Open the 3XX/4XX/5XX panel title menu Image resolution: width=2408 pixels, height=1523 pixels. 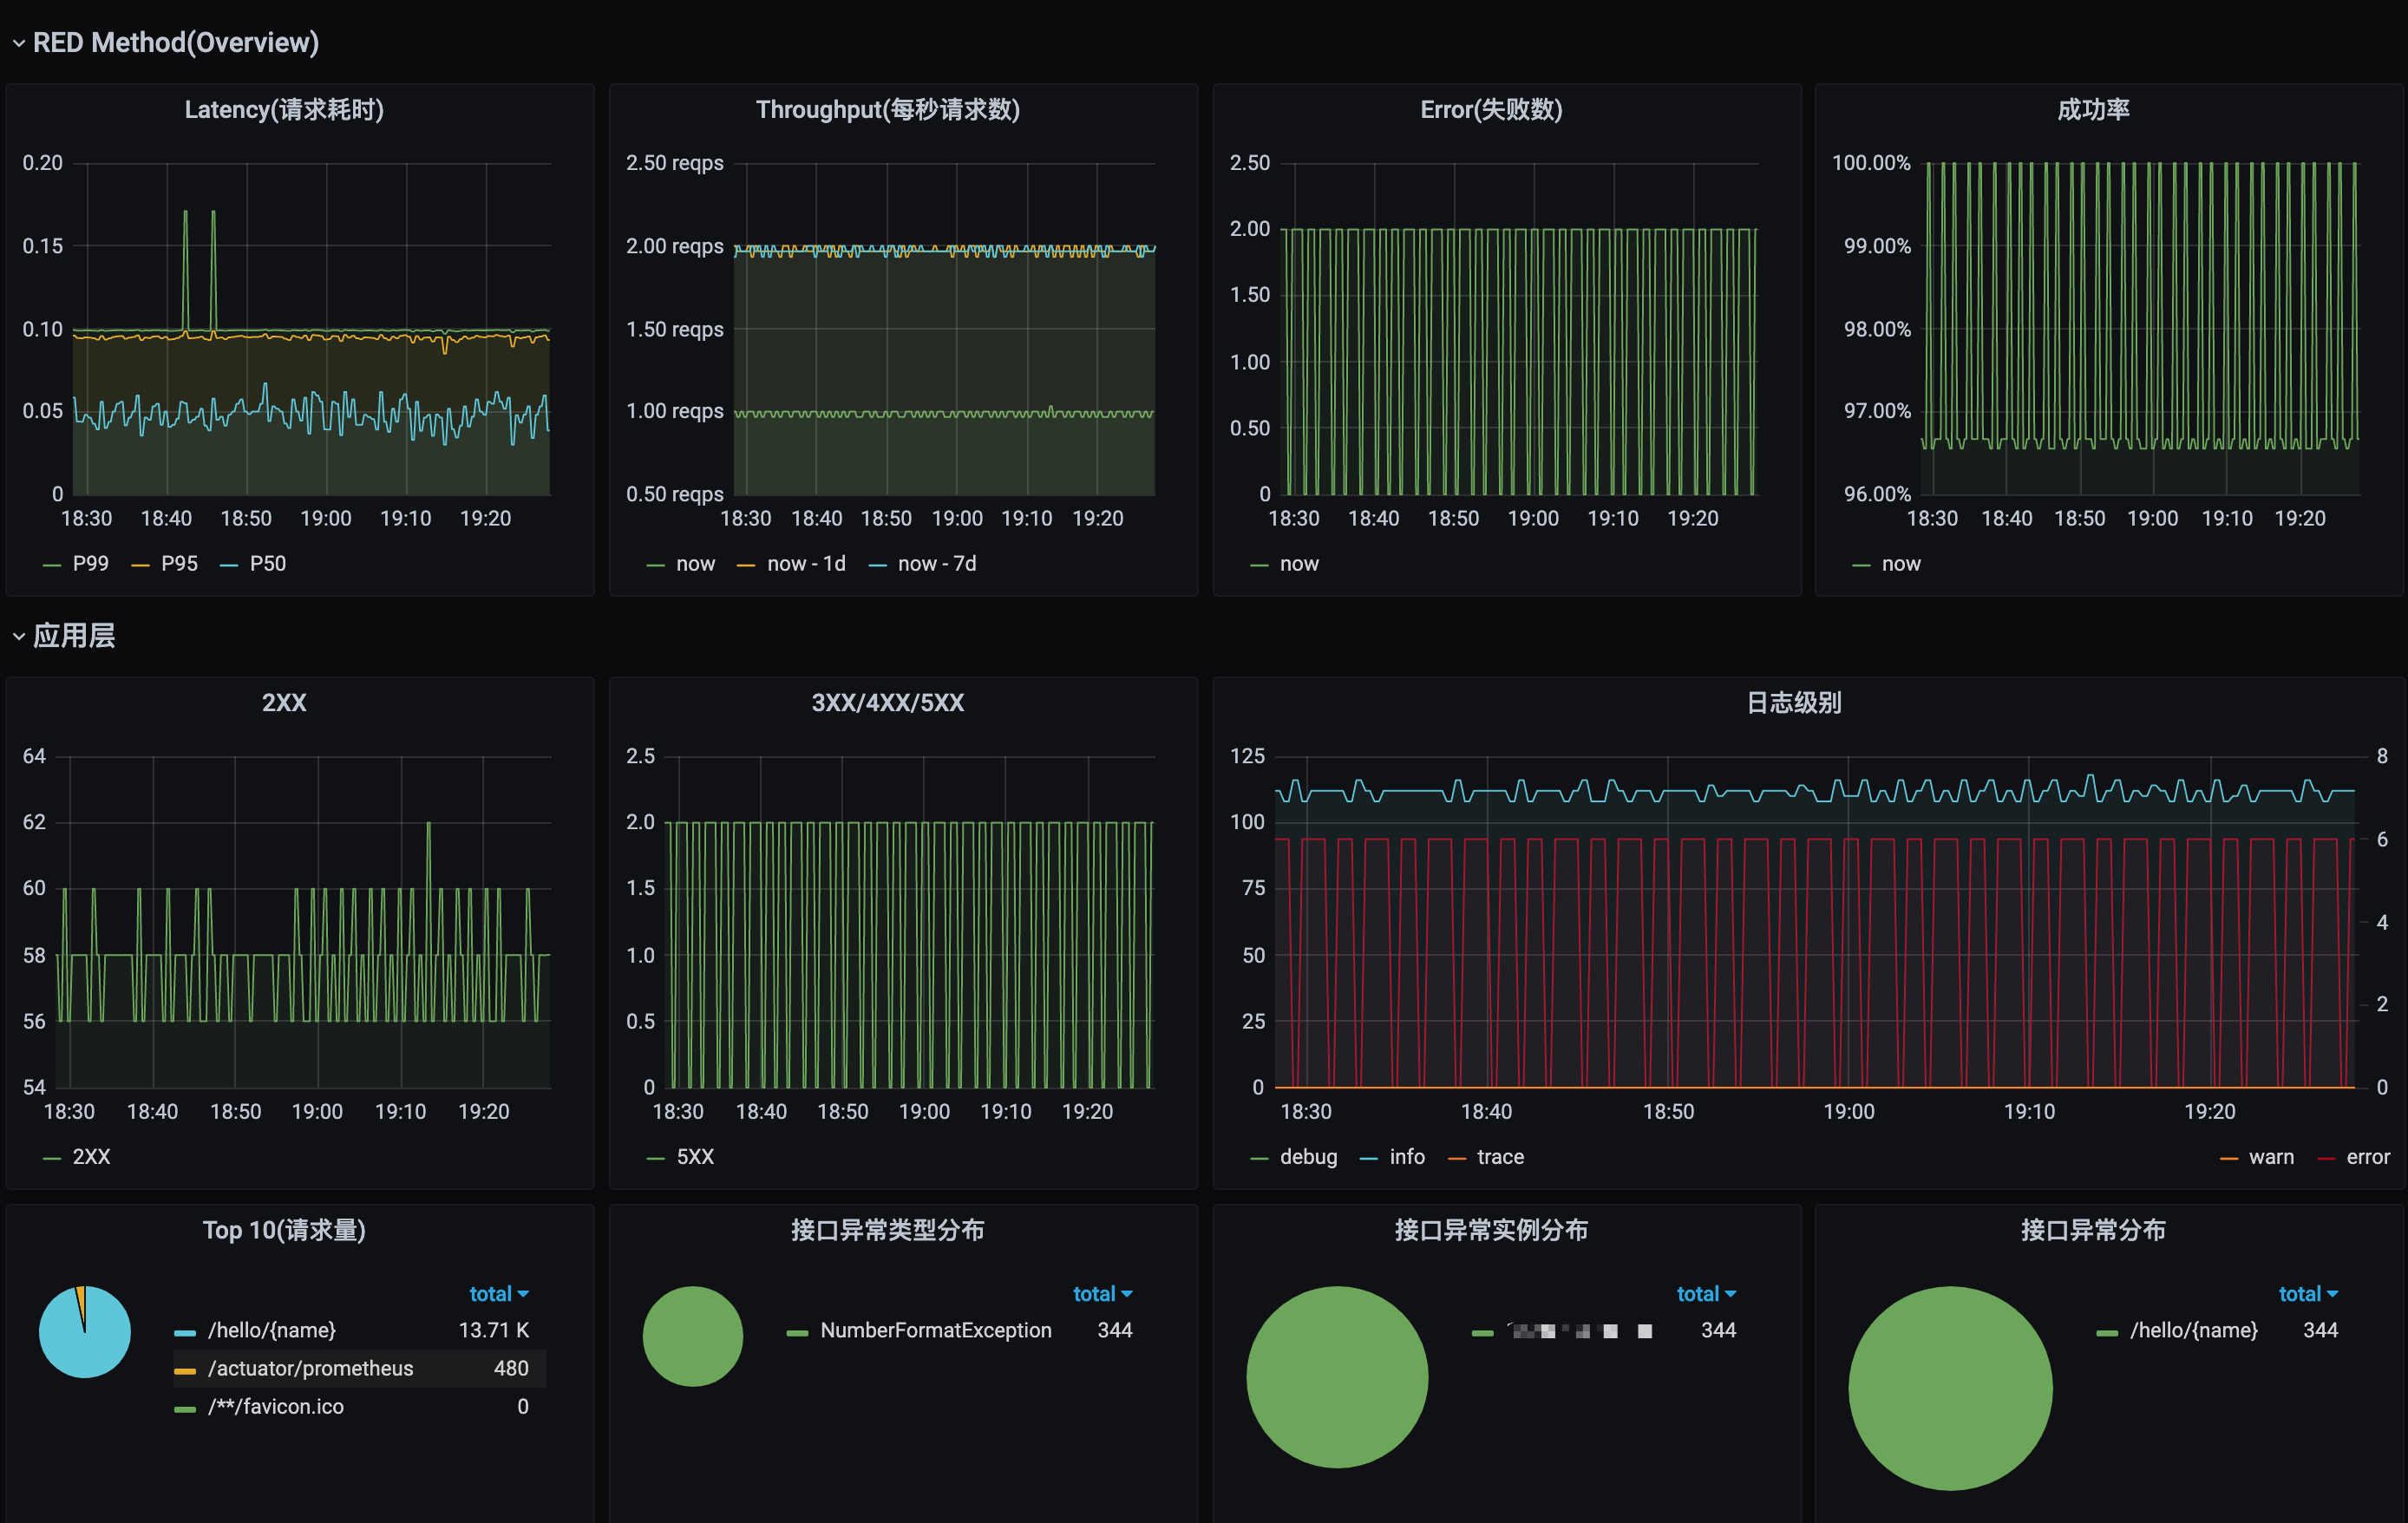tap(887, 702)
